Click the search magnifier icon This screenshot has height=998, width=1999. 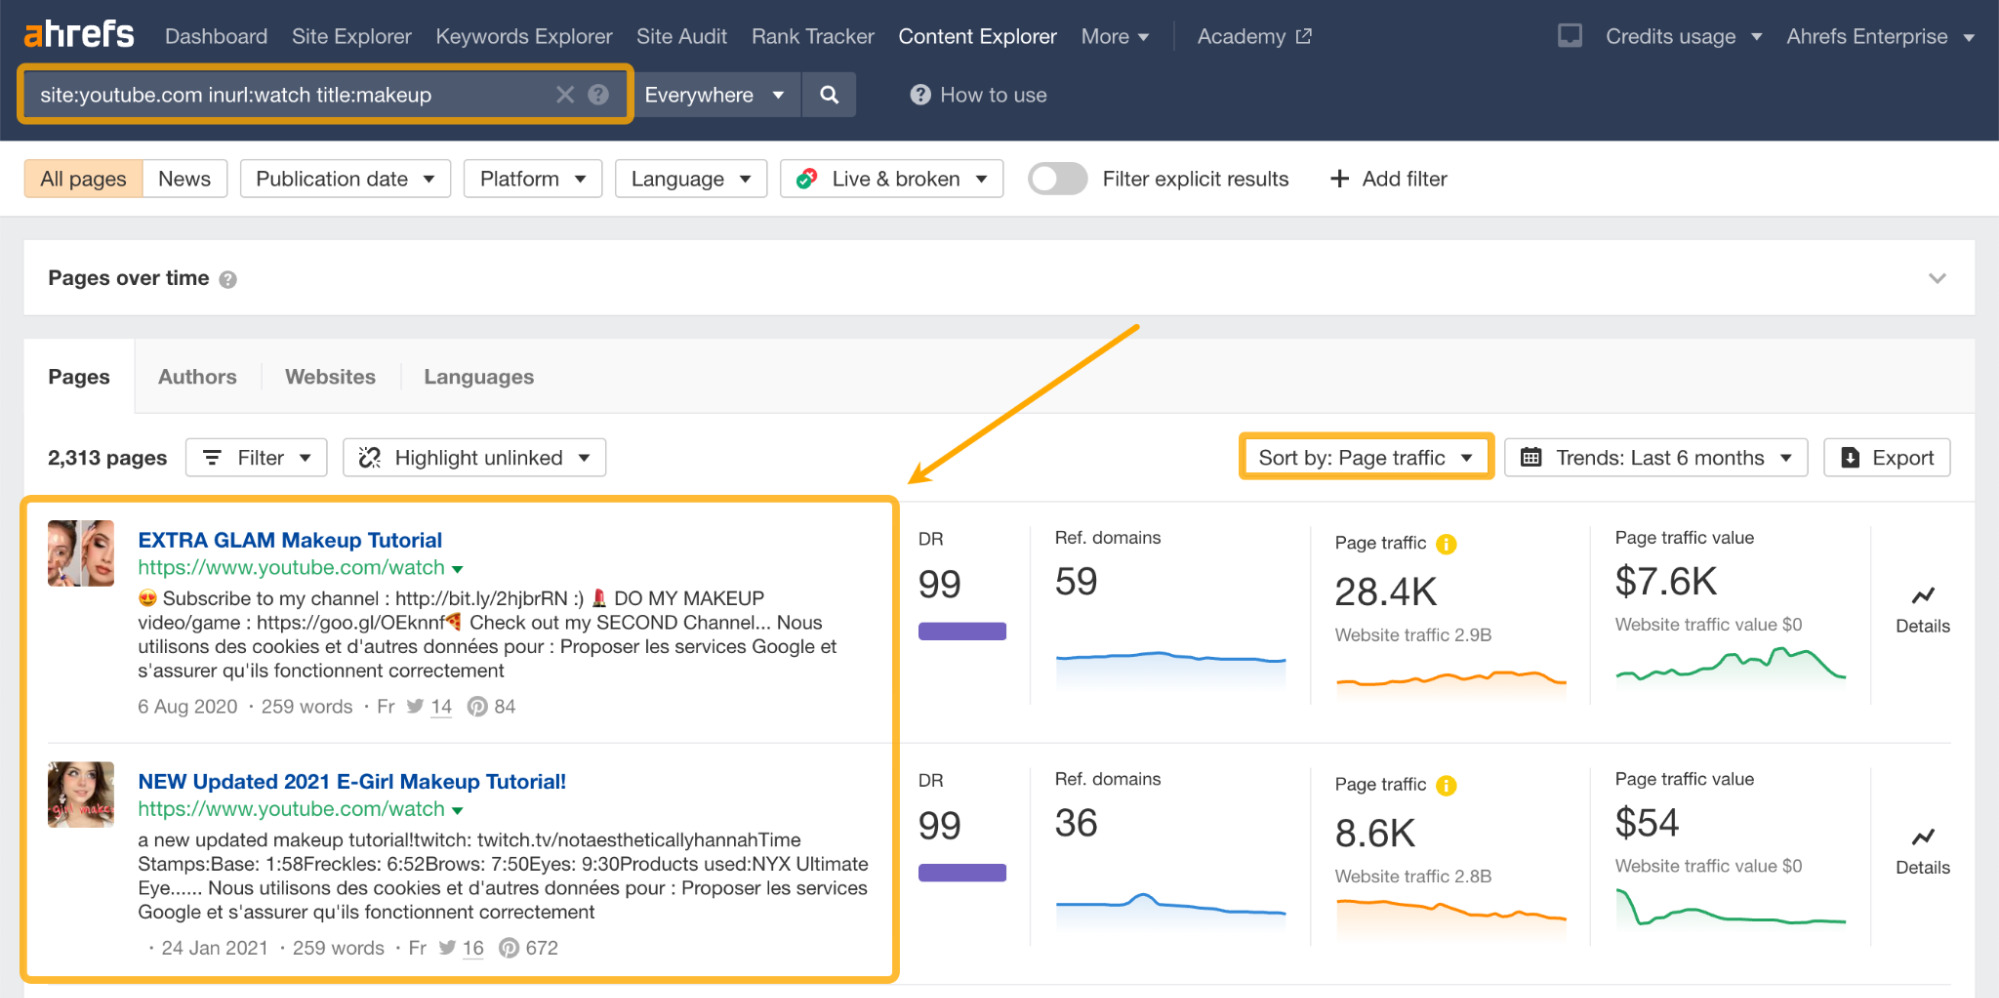[829, 94]
